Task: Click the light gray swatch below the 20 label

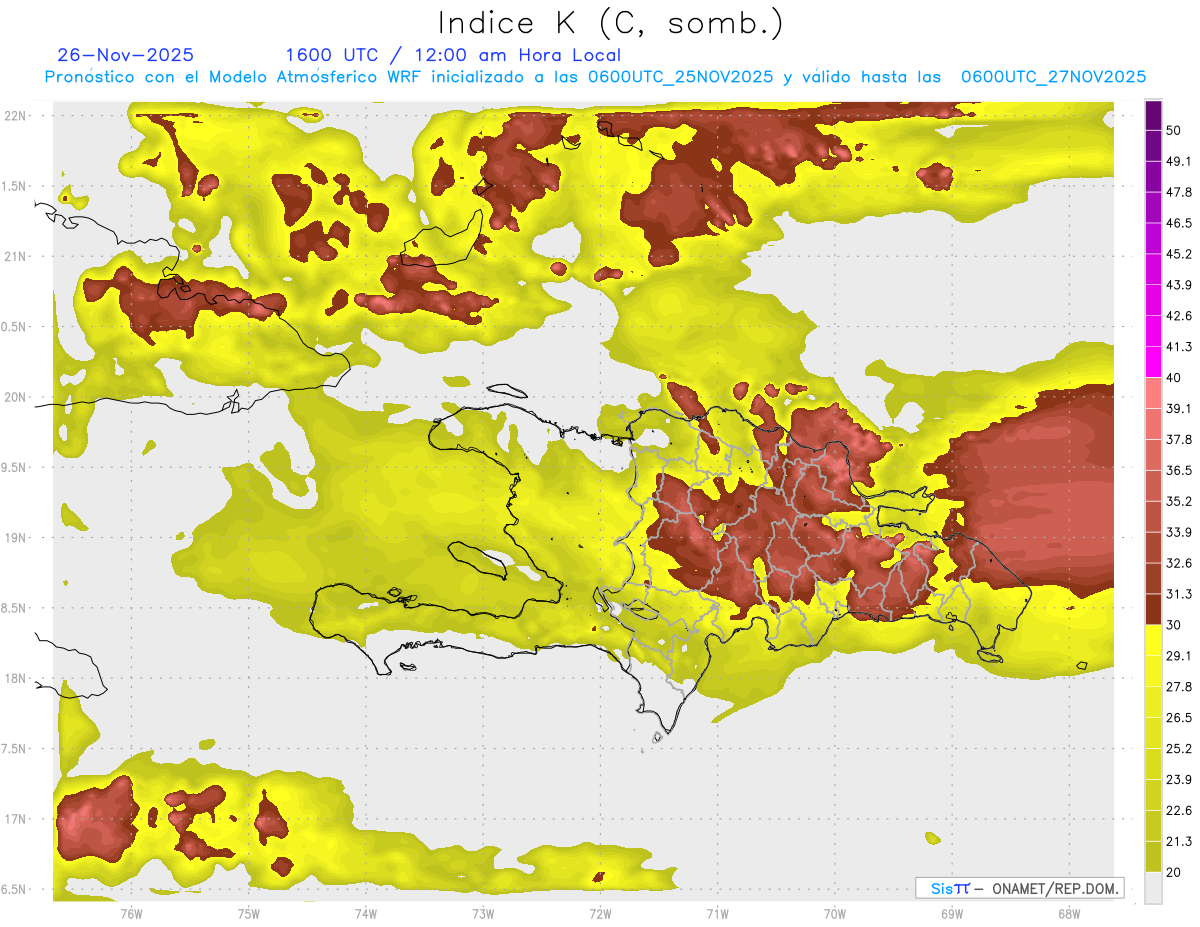Action: pyautogui.click(x=1153, y=888)
